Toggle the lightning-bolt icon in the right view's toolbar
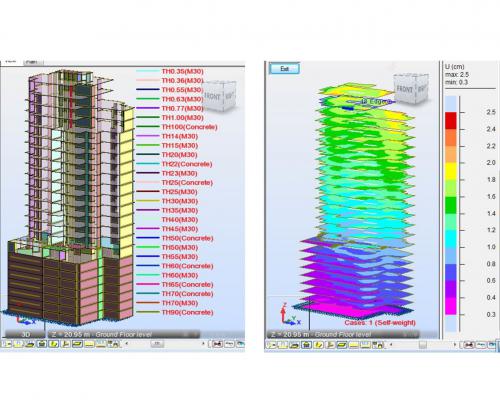This screenshot has height=400, width=500. (319, 345)
